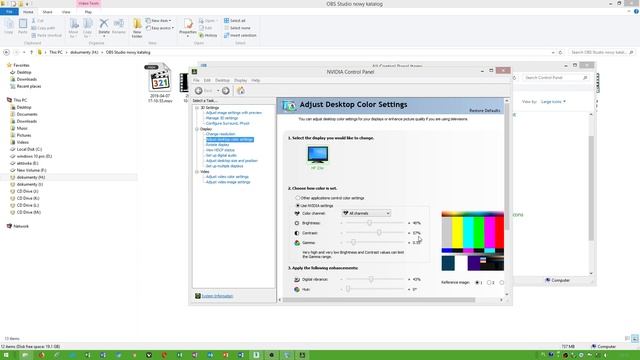Screen dimensions: 640x360
Task: Open the NVIDIA Display menu
Action: 240,80
